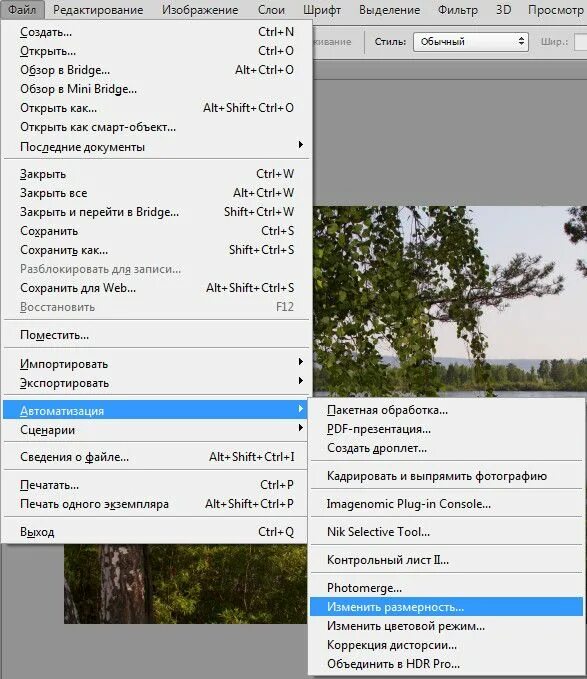
Task: Select Печать одного экземпляра item
Action: pos(157,504)
